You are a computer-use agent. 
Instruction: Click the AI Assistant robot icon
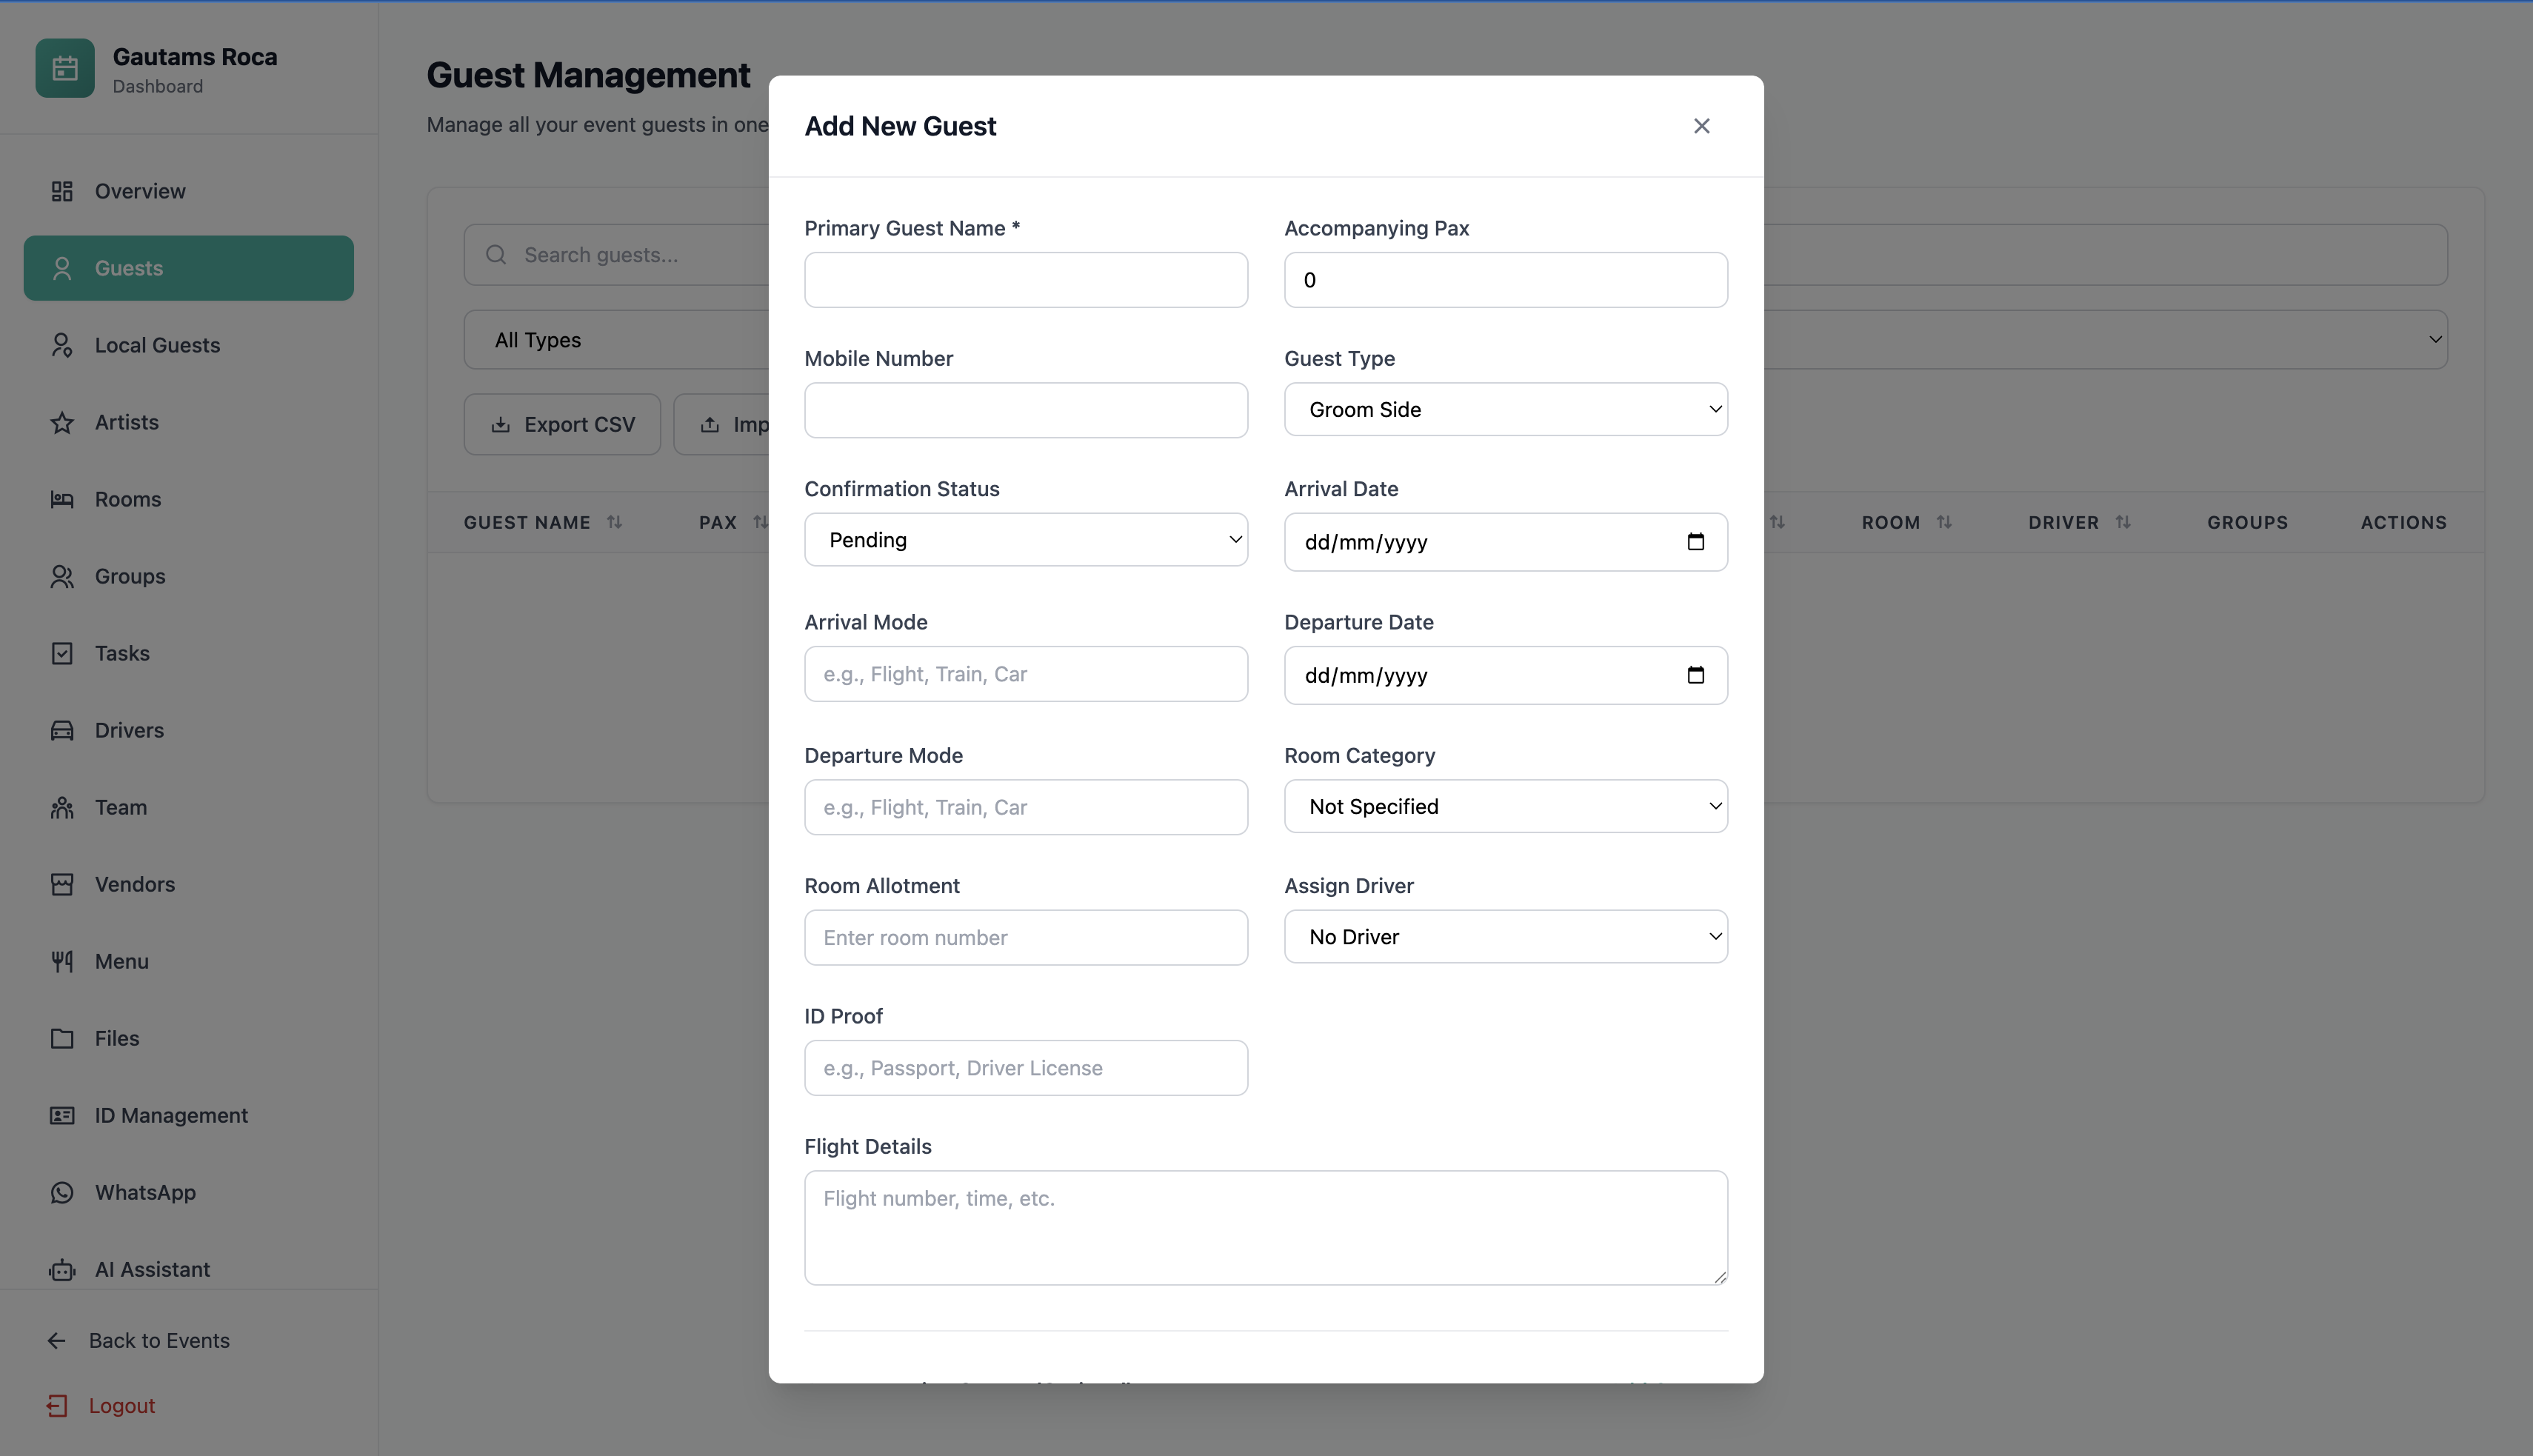(x=62, y=1270)
